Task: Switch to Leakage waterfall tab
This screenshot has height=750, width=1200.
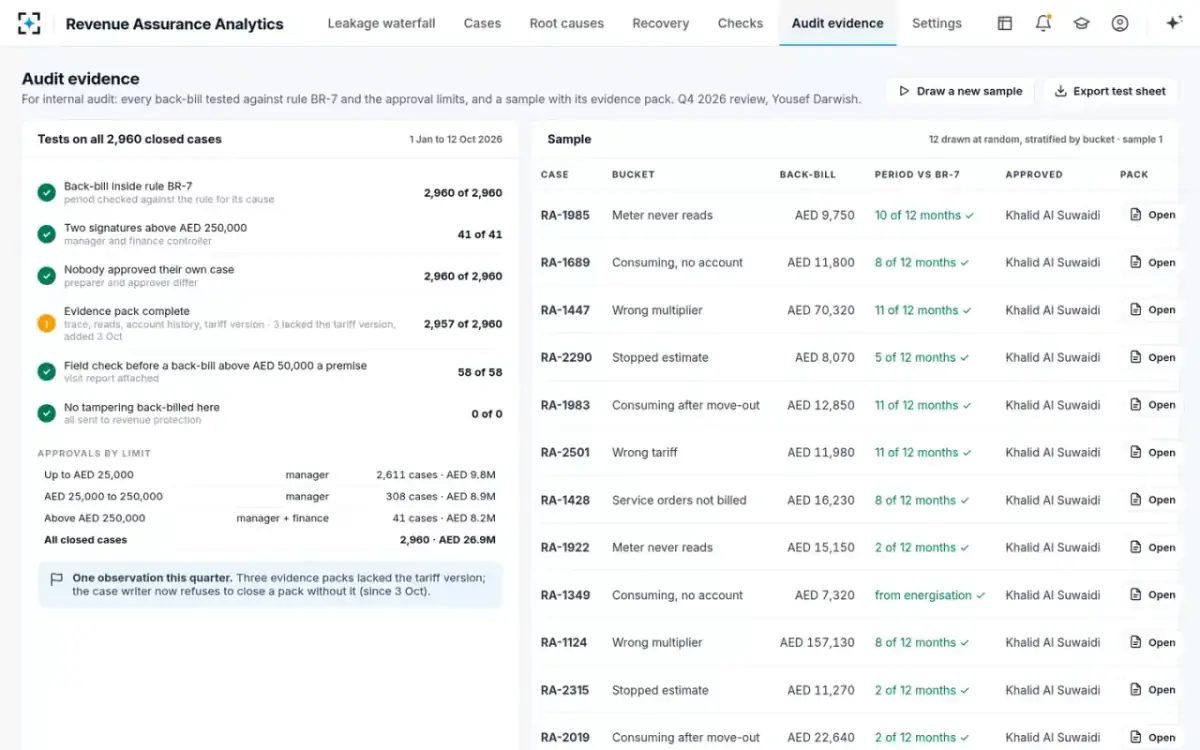Action: pyautogui.click(x=381, y=23)
